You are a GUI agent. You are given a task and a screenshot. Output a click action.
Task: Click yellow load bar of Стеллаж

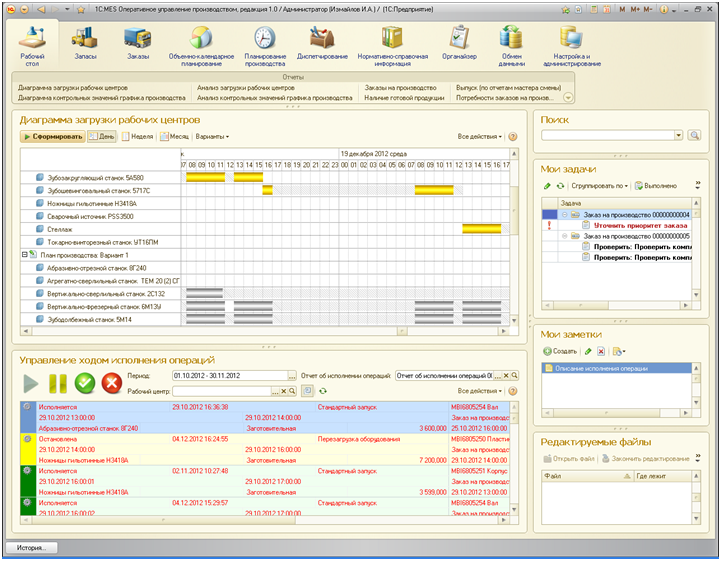(481, 229)
